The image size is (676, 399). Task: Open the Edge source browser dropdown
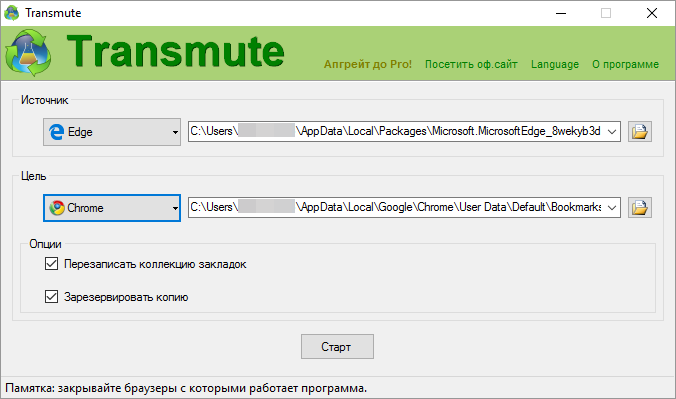point(112,132)
